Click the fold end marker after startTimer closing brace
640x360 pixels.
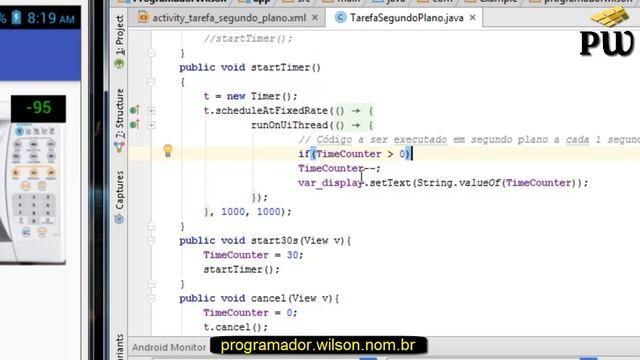coord(151,227)
